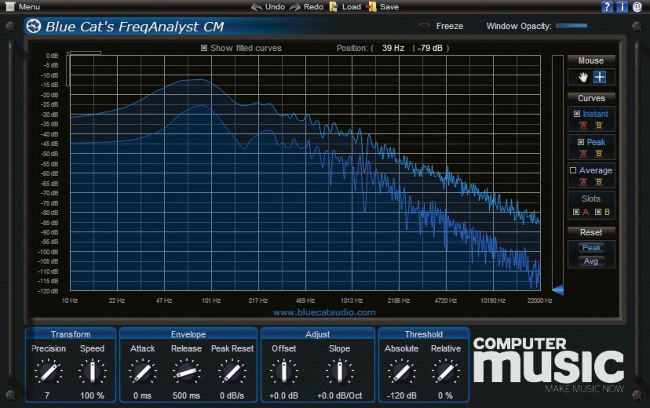This screenshot has width=650, height=408.
Task: Open the info 'i' icon
Action: pyautogui.click(x=622, y=7)
